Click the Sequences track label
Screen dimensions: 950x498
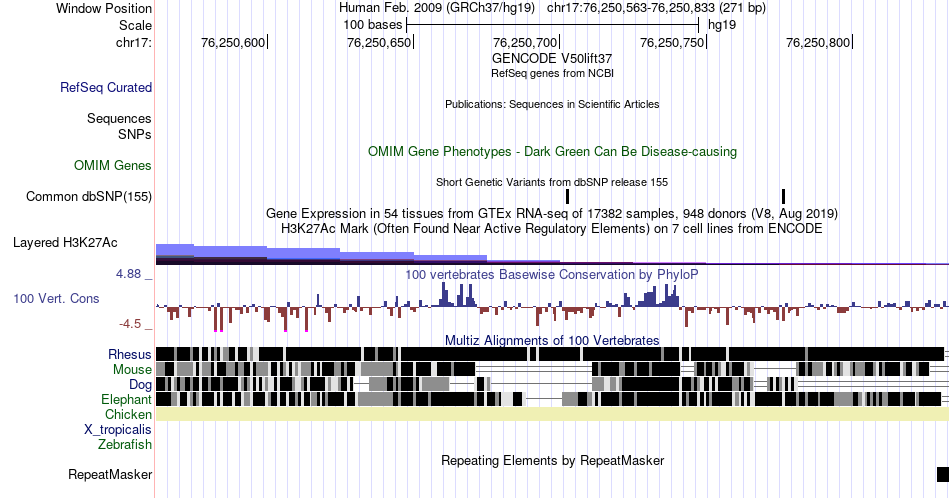119,118
